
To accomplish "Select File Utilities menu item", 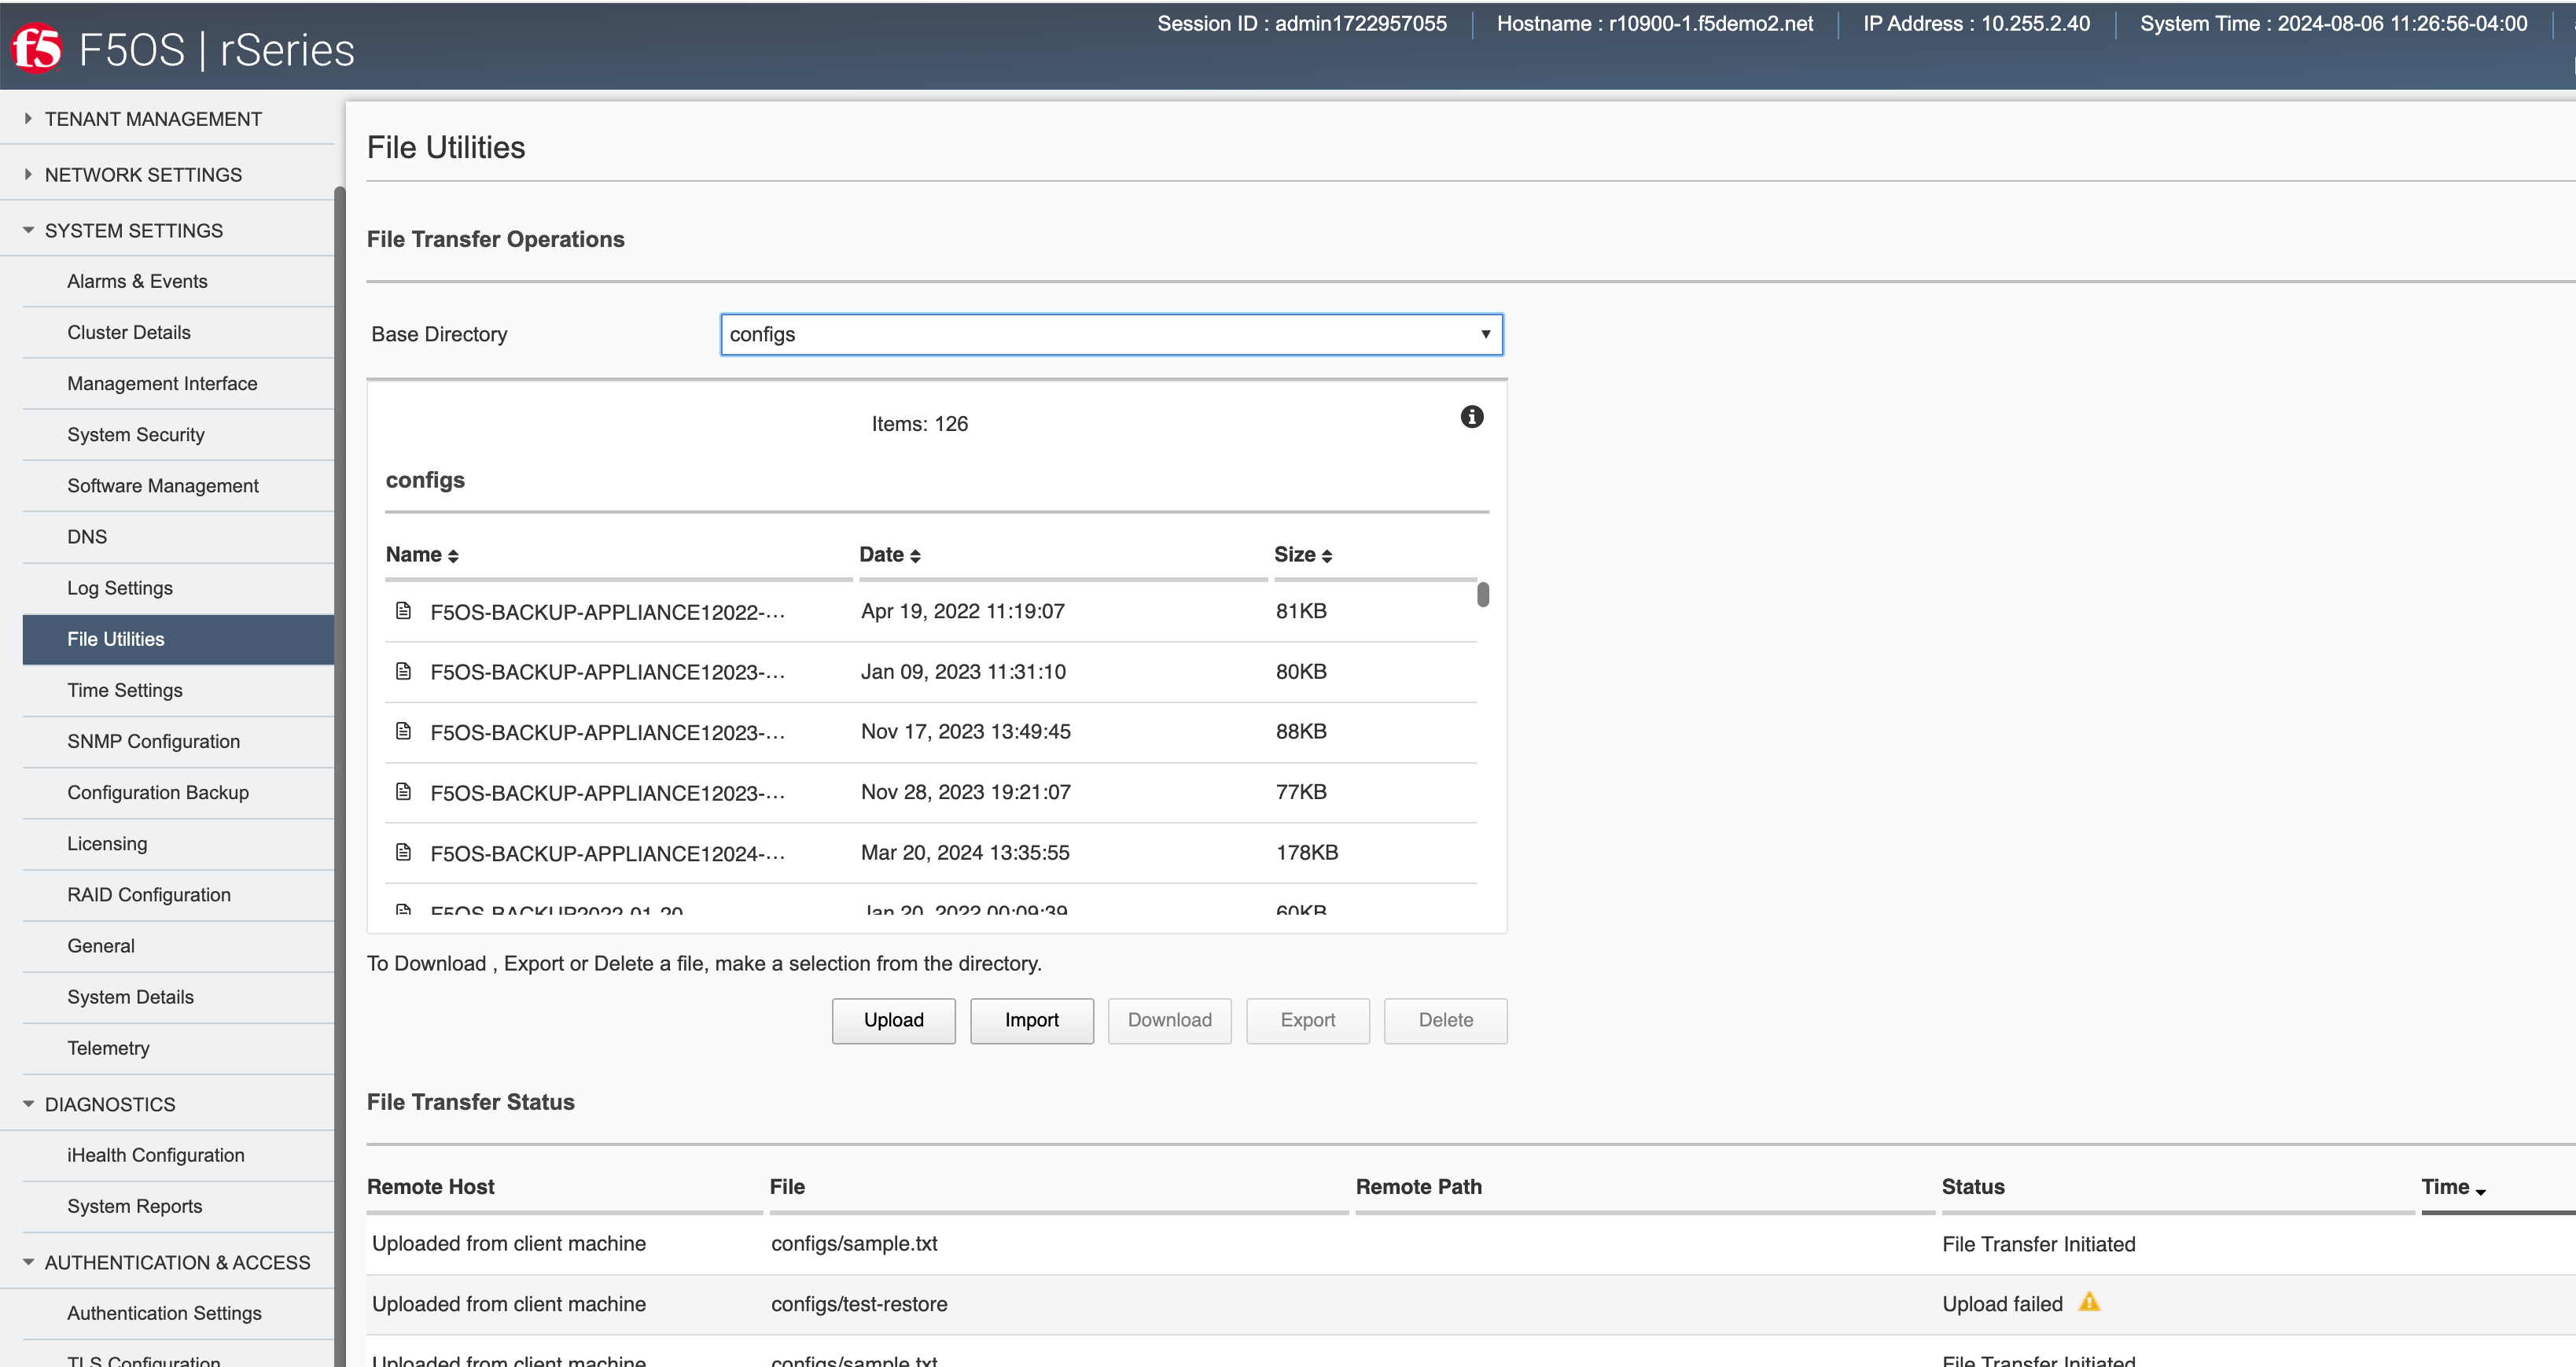I will coord(178,639).
